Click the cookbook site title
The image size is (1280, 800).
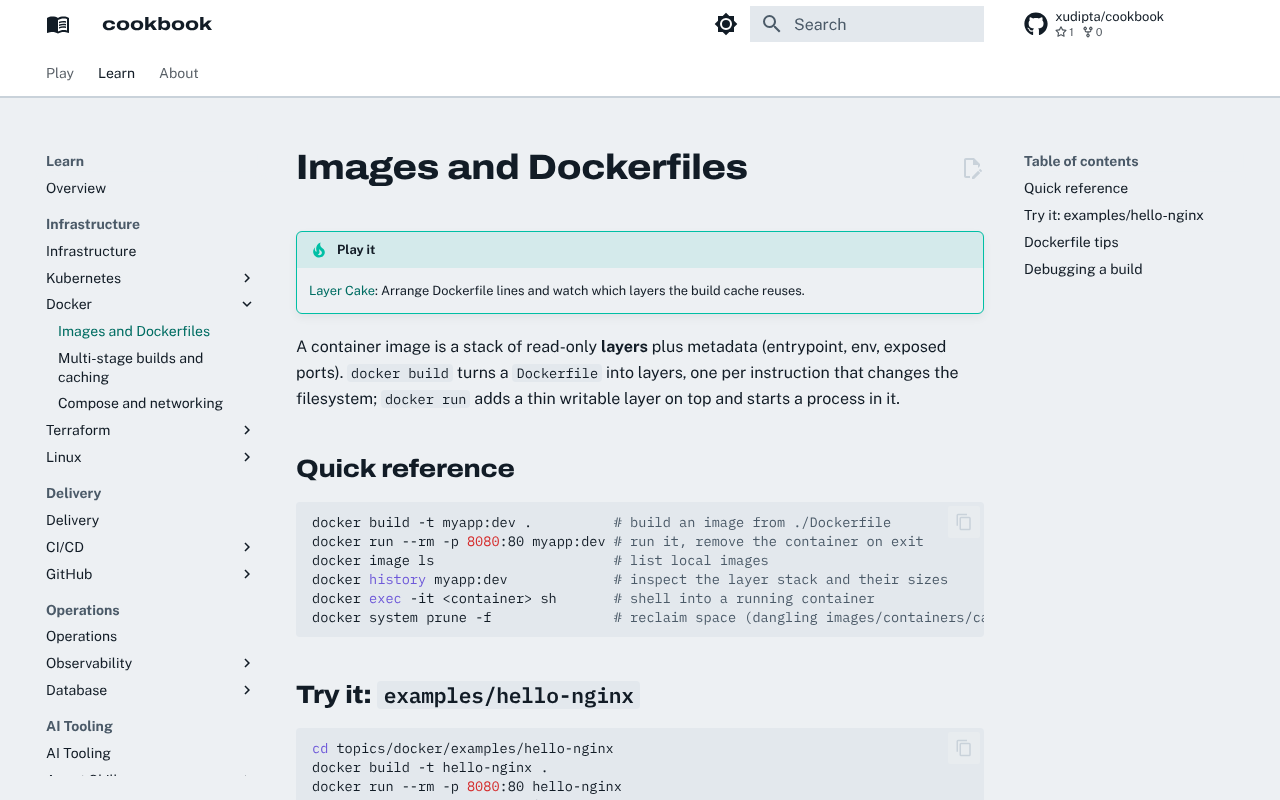tap(157, 24)
